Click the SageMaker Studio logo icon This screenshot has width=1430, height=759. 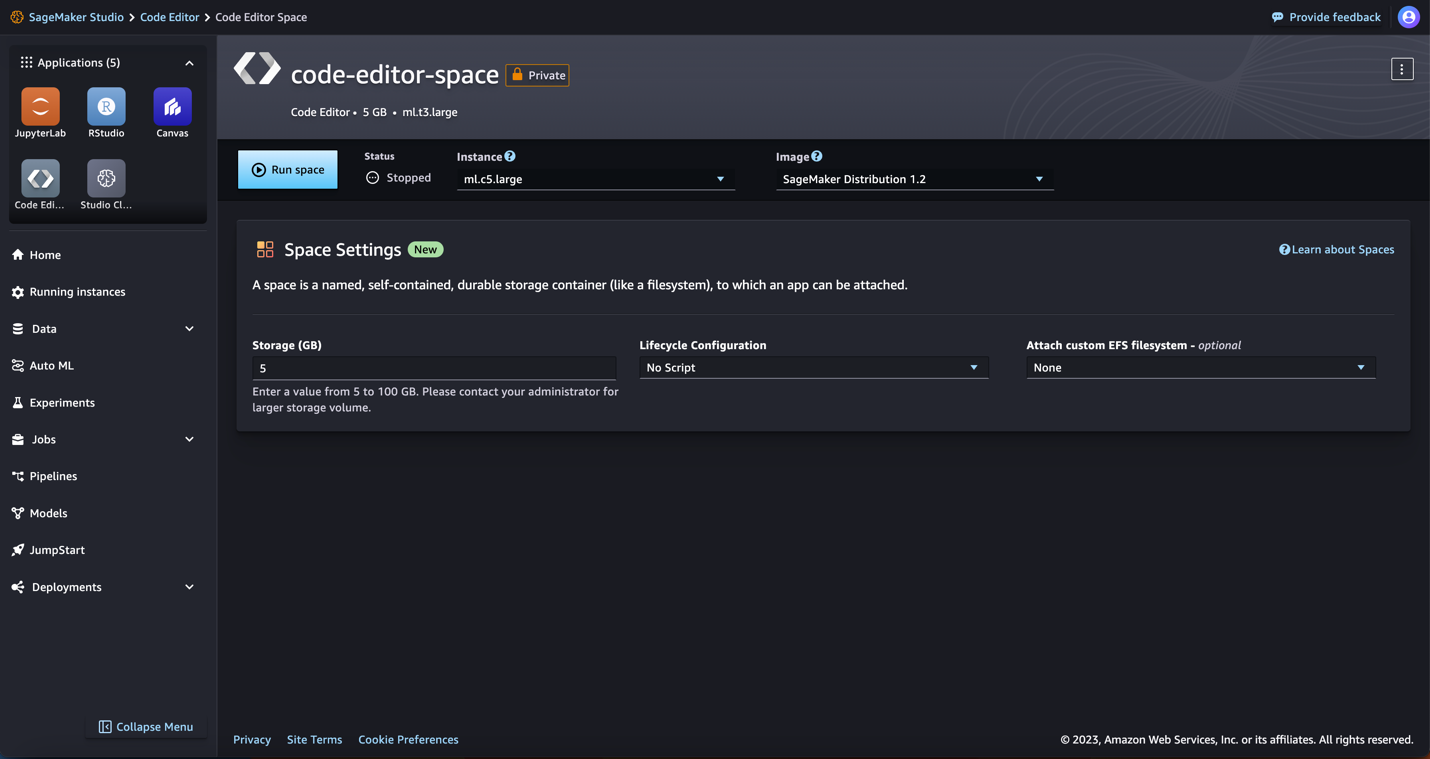click(x=17, y=17)
